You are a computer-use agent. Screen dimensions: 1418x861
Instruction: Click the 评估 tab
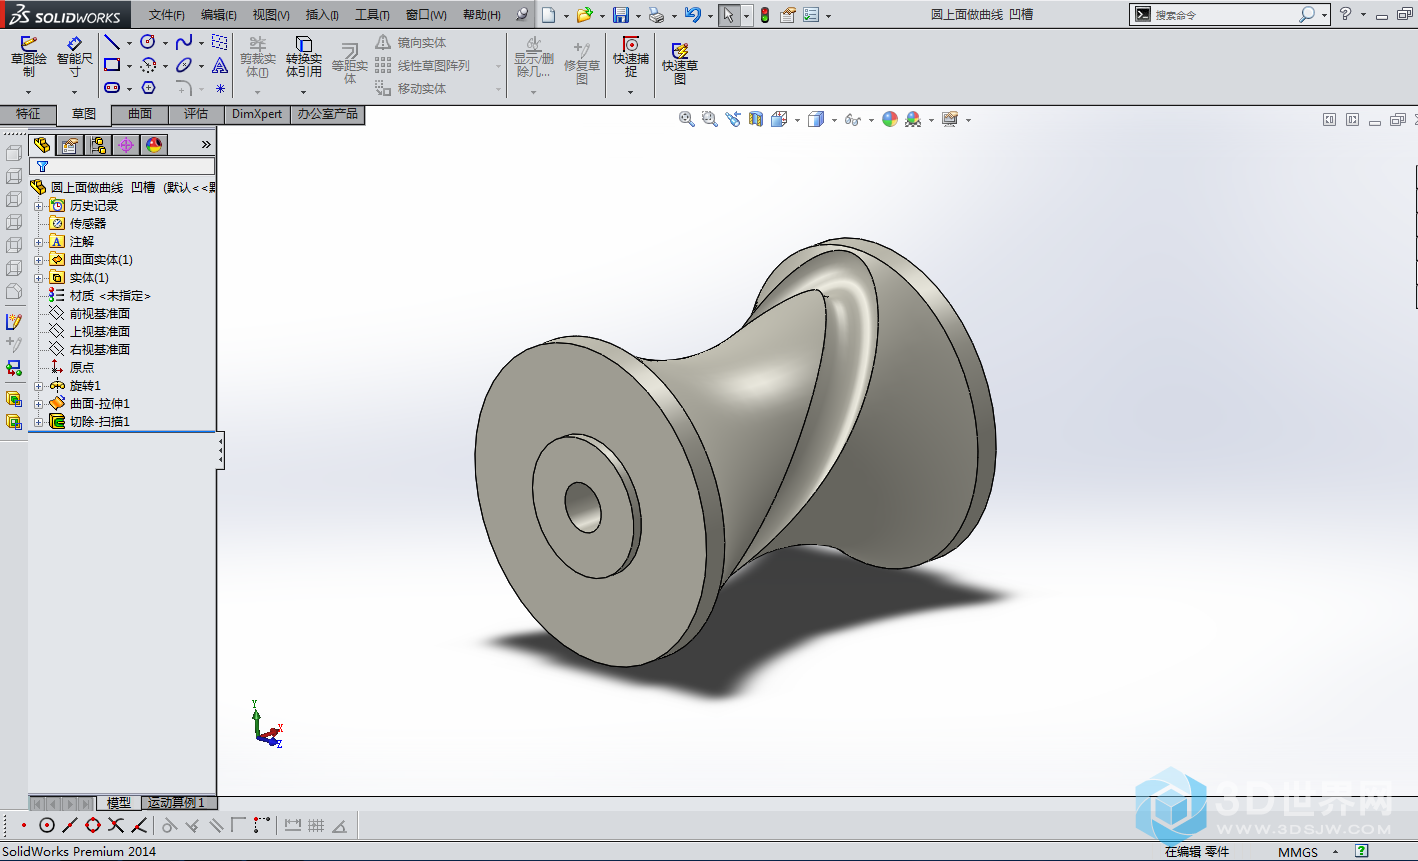tap(196, 114)
